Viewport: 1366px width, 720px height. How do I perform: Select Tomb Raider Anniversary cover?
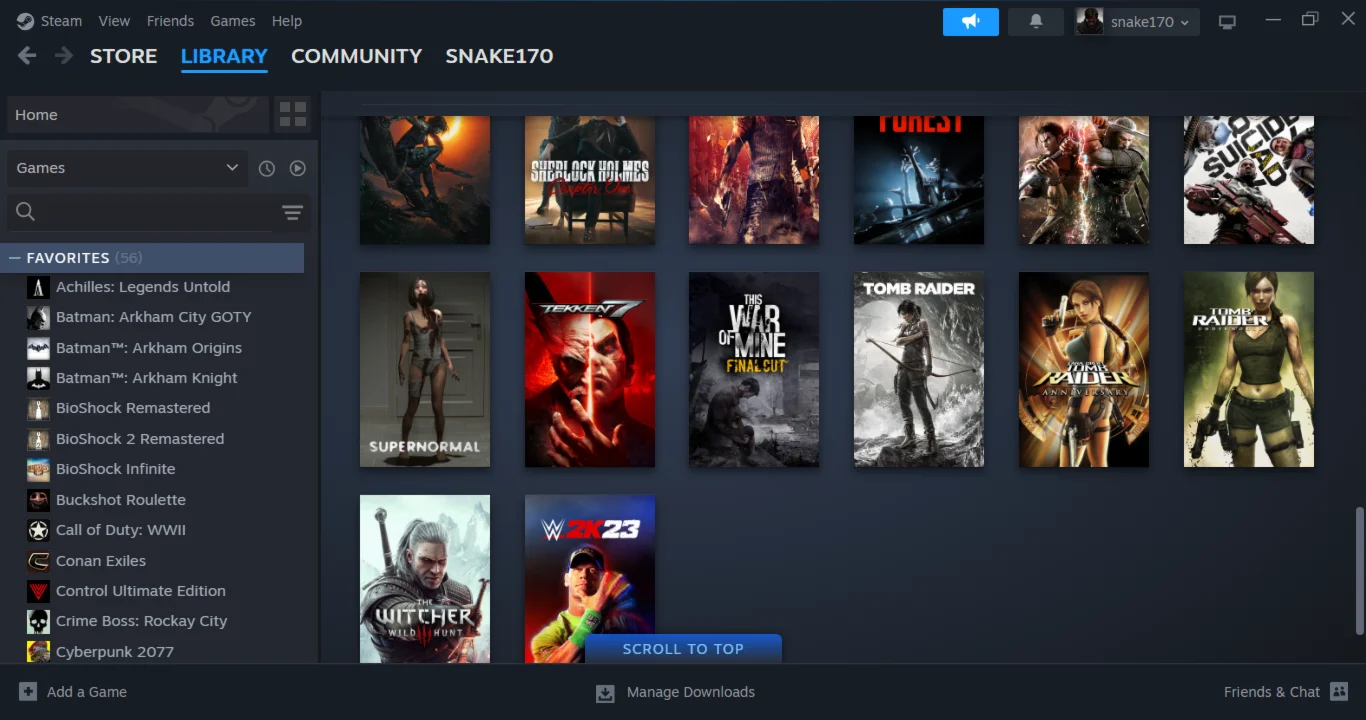pos(1084,370)
